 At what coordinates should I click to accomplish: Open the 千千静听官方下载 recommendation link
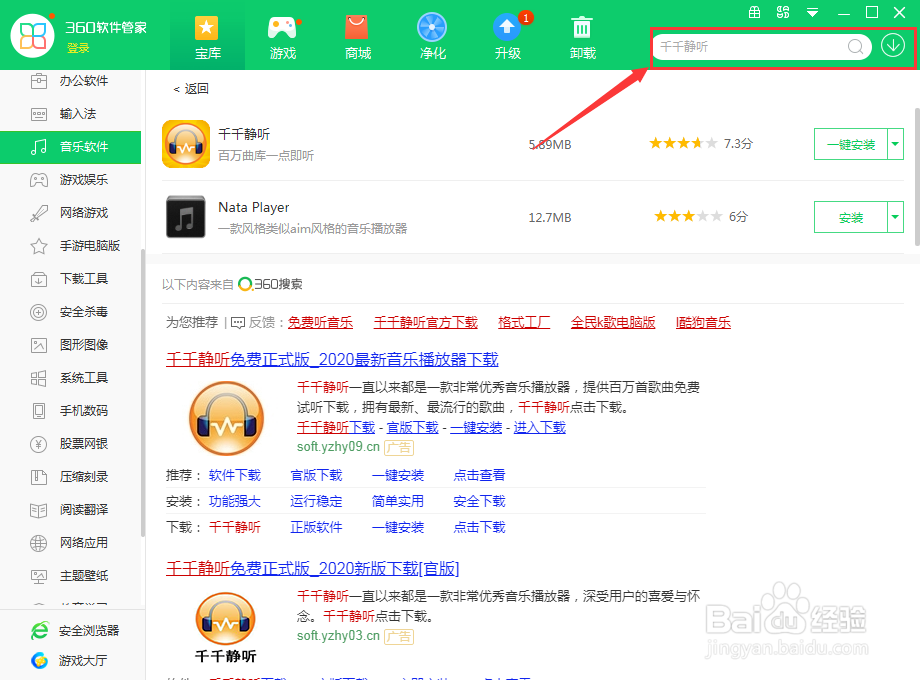pos(425,322)
